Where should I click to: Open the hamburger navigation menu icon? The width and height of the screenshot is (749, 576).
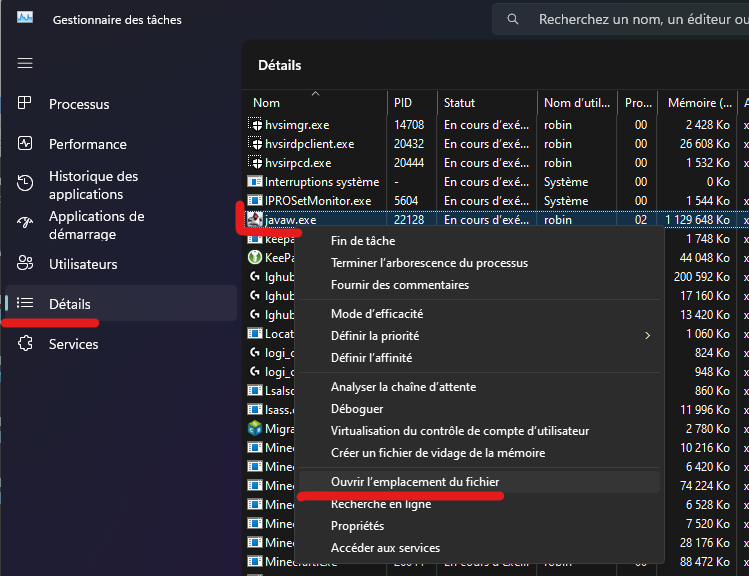point(25,63)
